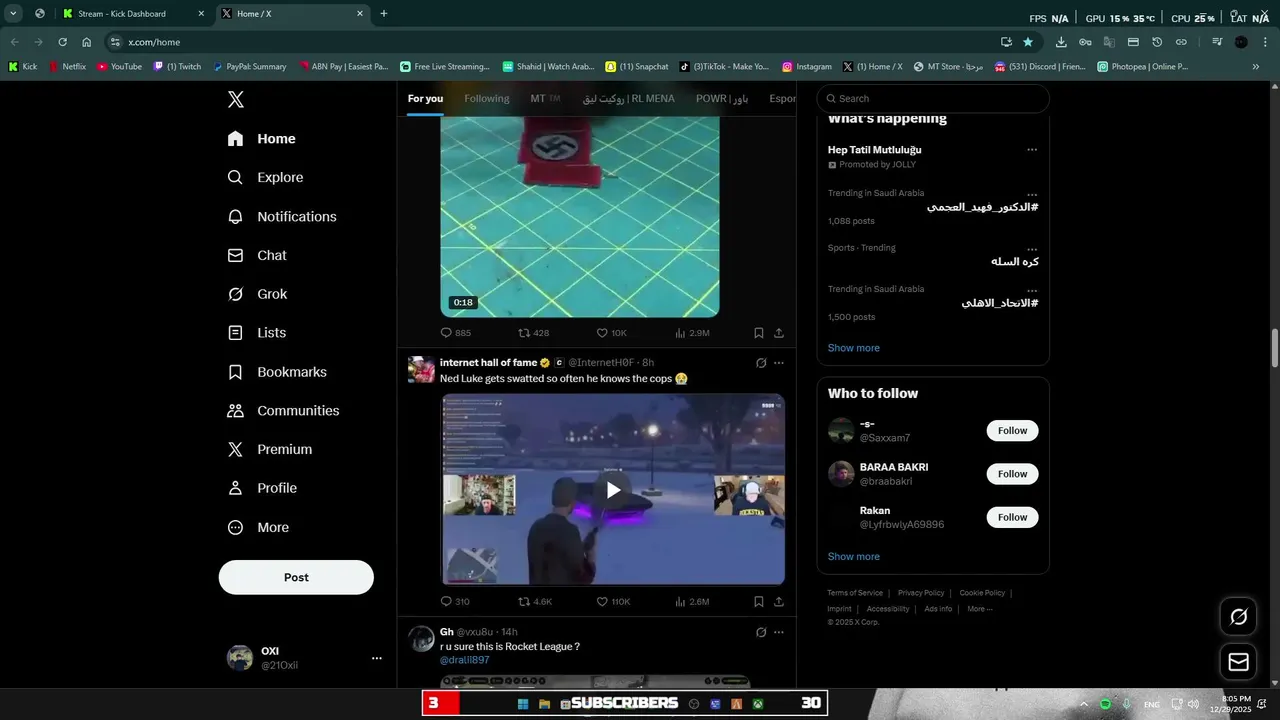The image size is (1280, 720).
Task: Open Notifications page
Action: point(282,216)
